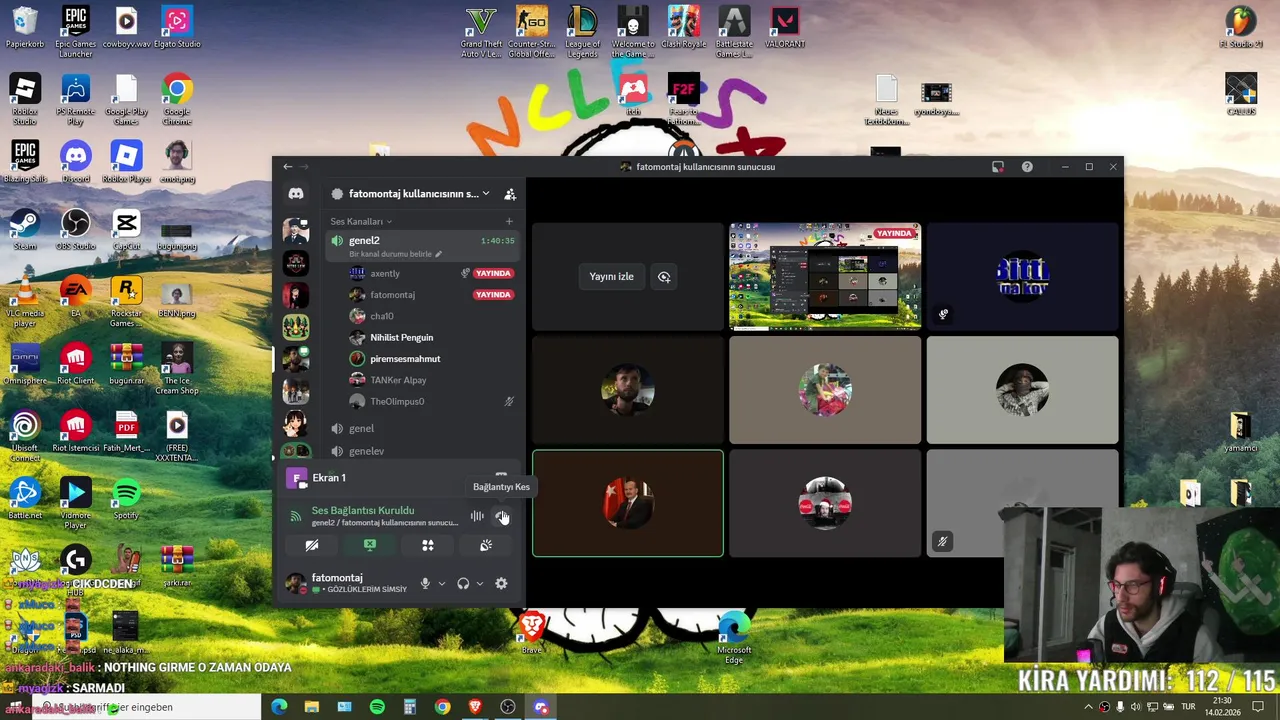Open File Explorer from the taskbar
The height and width of the screenshot is (720, 1280).
[x=312, y=707]
